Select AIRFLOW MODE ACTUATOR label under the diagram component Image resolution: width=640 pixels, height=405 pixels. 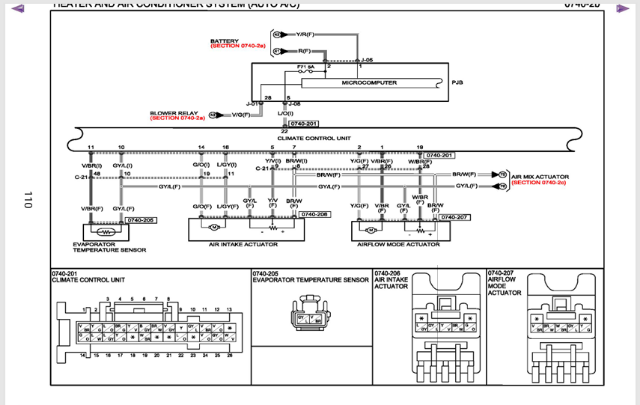tap(398, 245)
